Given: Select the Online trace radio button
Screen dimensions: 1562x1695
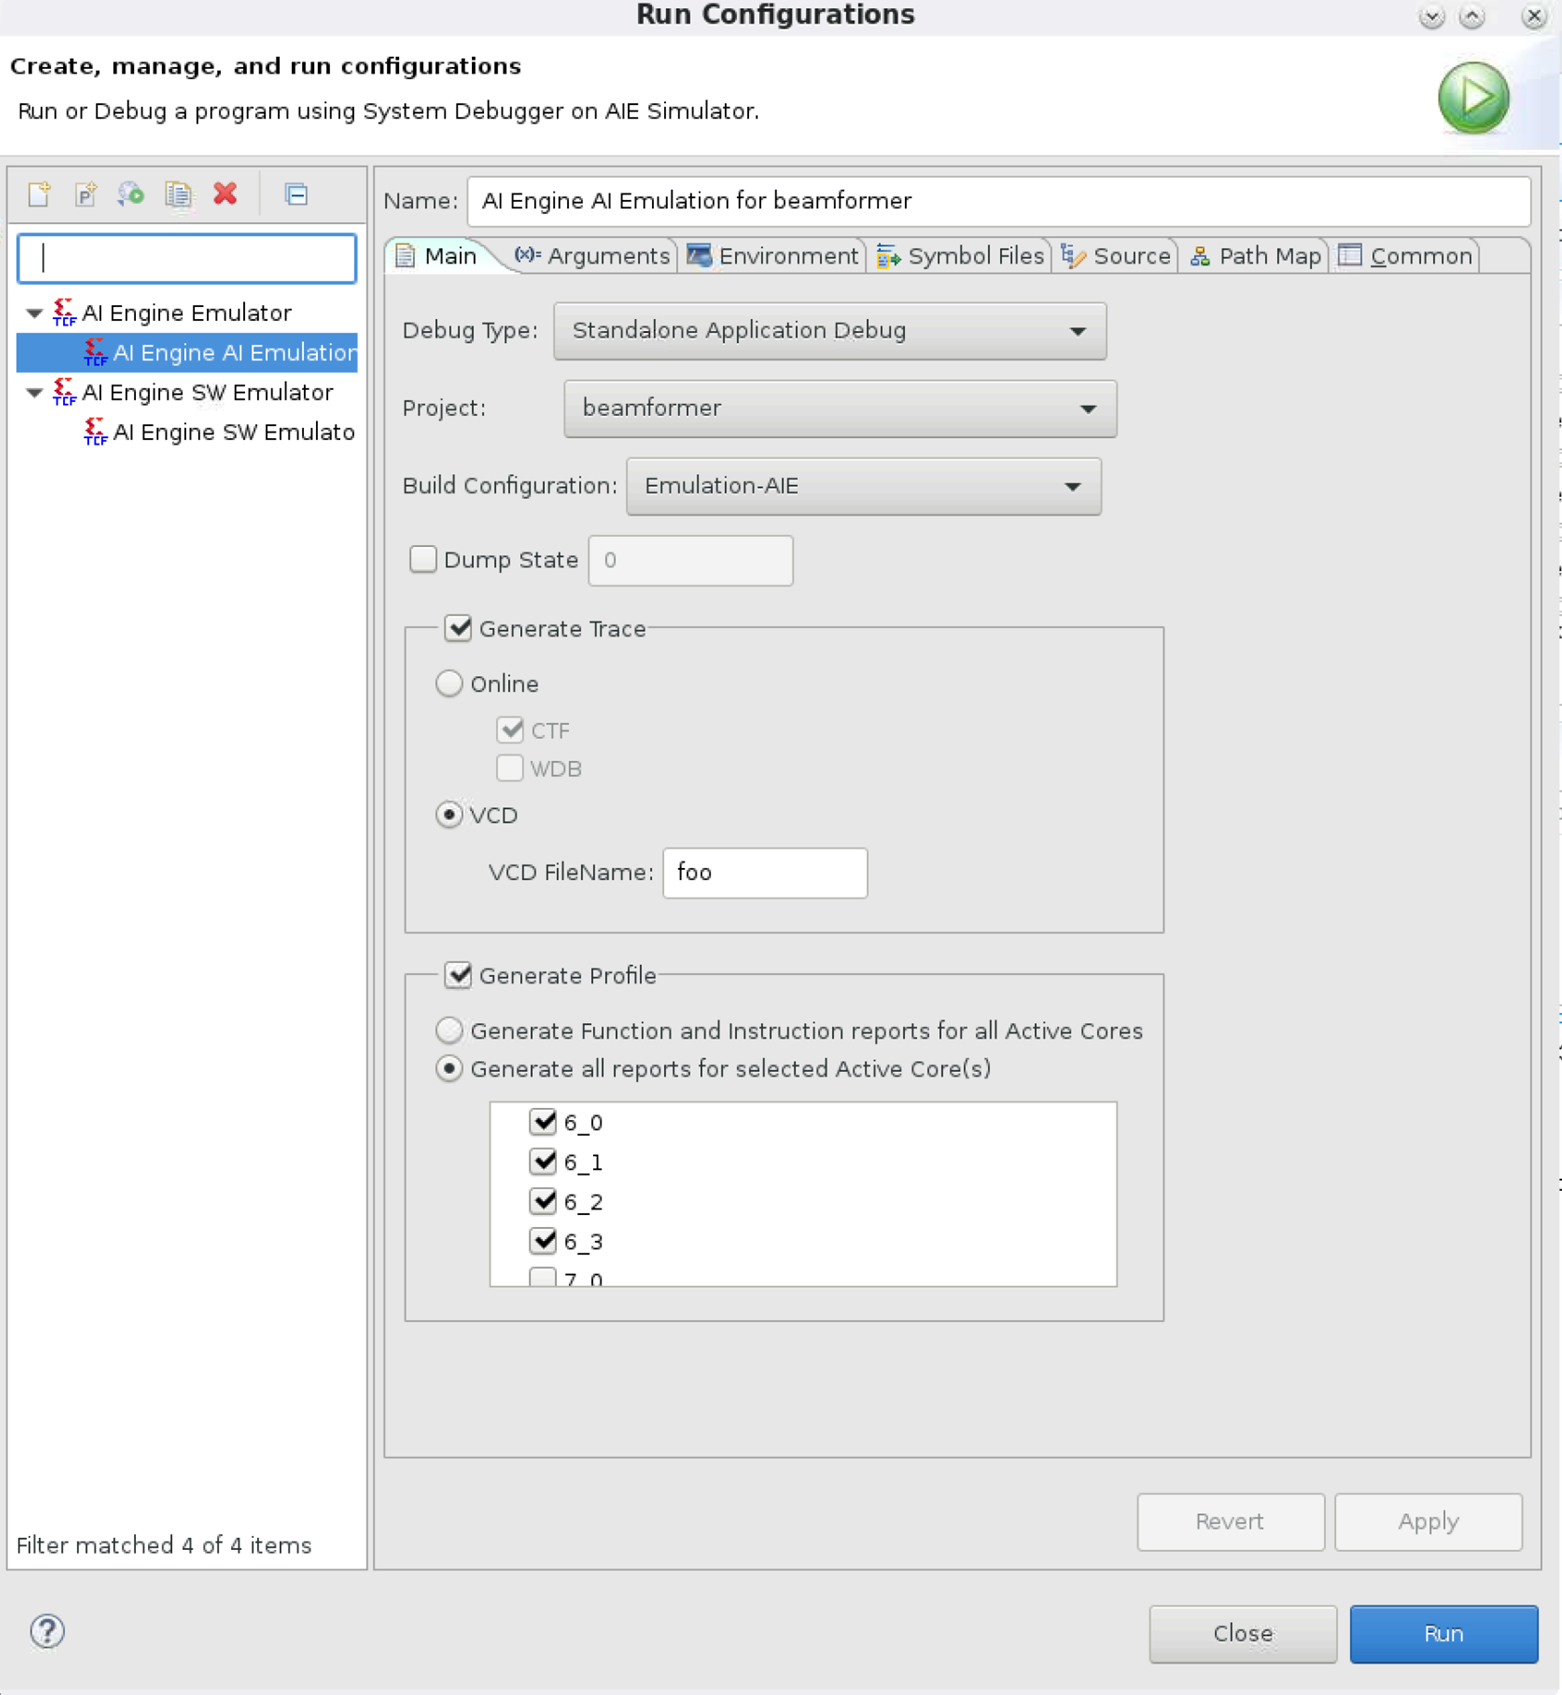Looking at the screenshot, I should pos(450,684).
